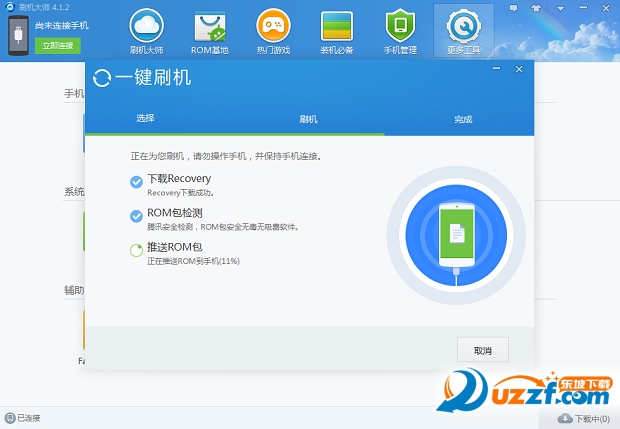The width and height of the screenshot is (620, 429).
Task: Open 手机管理 shield icon
Action: tap(400, 26)
